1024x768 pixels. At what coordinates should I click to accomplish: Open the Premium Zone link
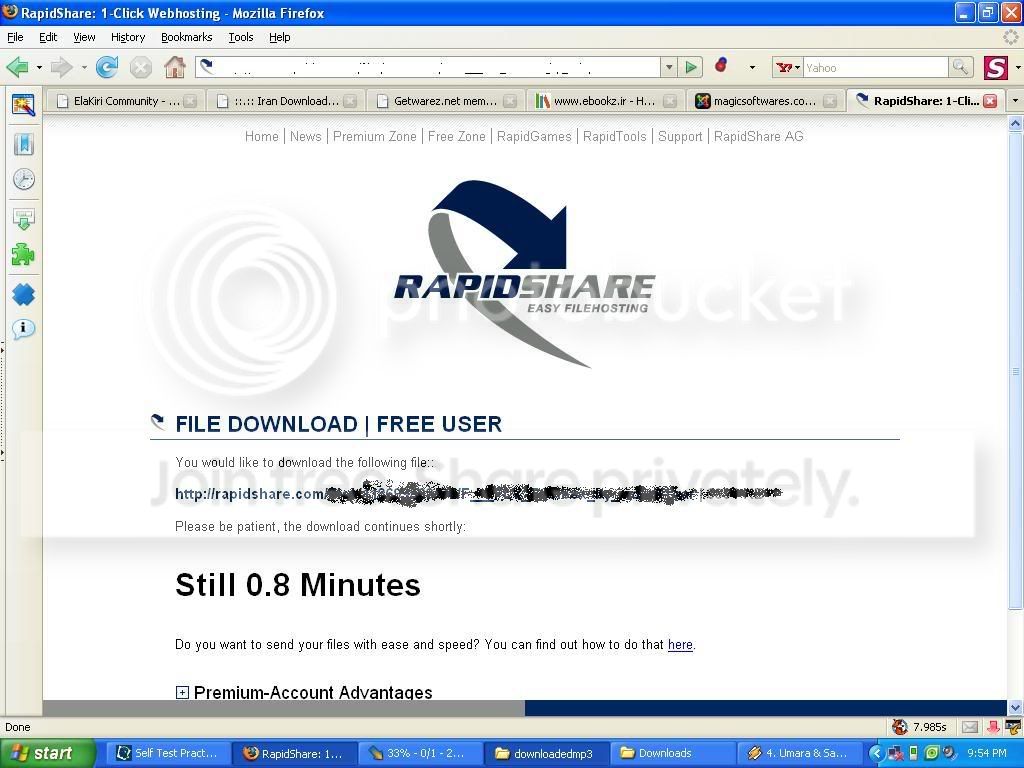pos(374,136)
